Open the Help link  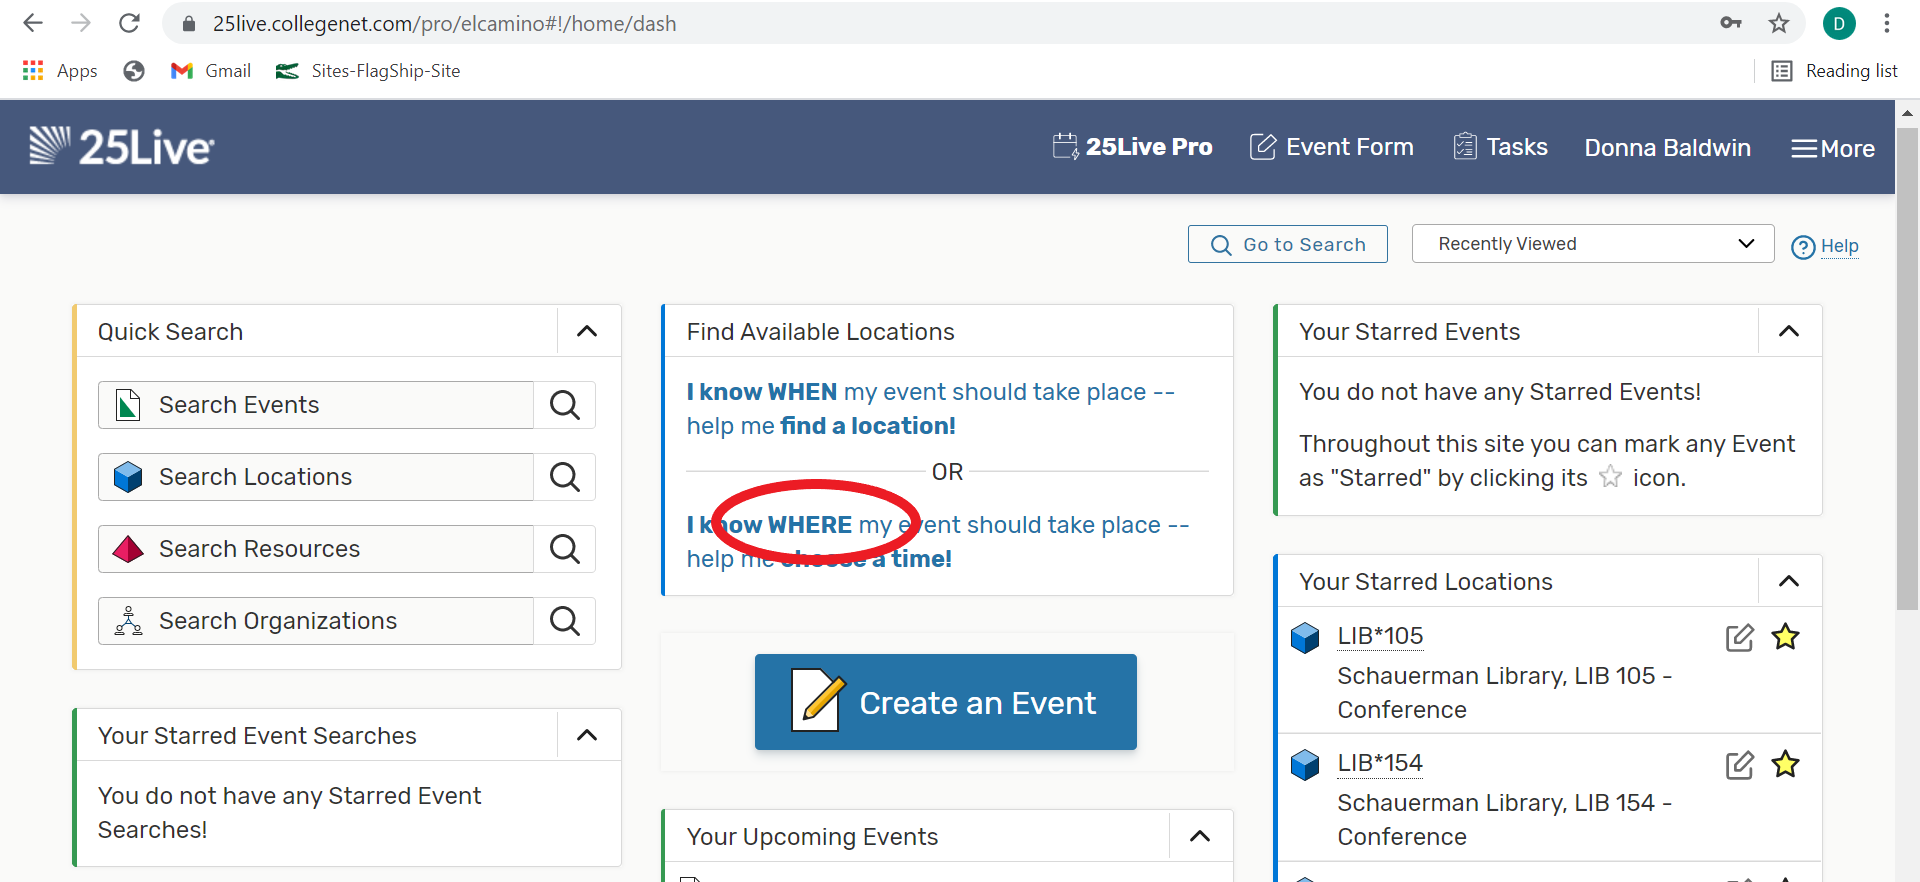coord(1825,246)
